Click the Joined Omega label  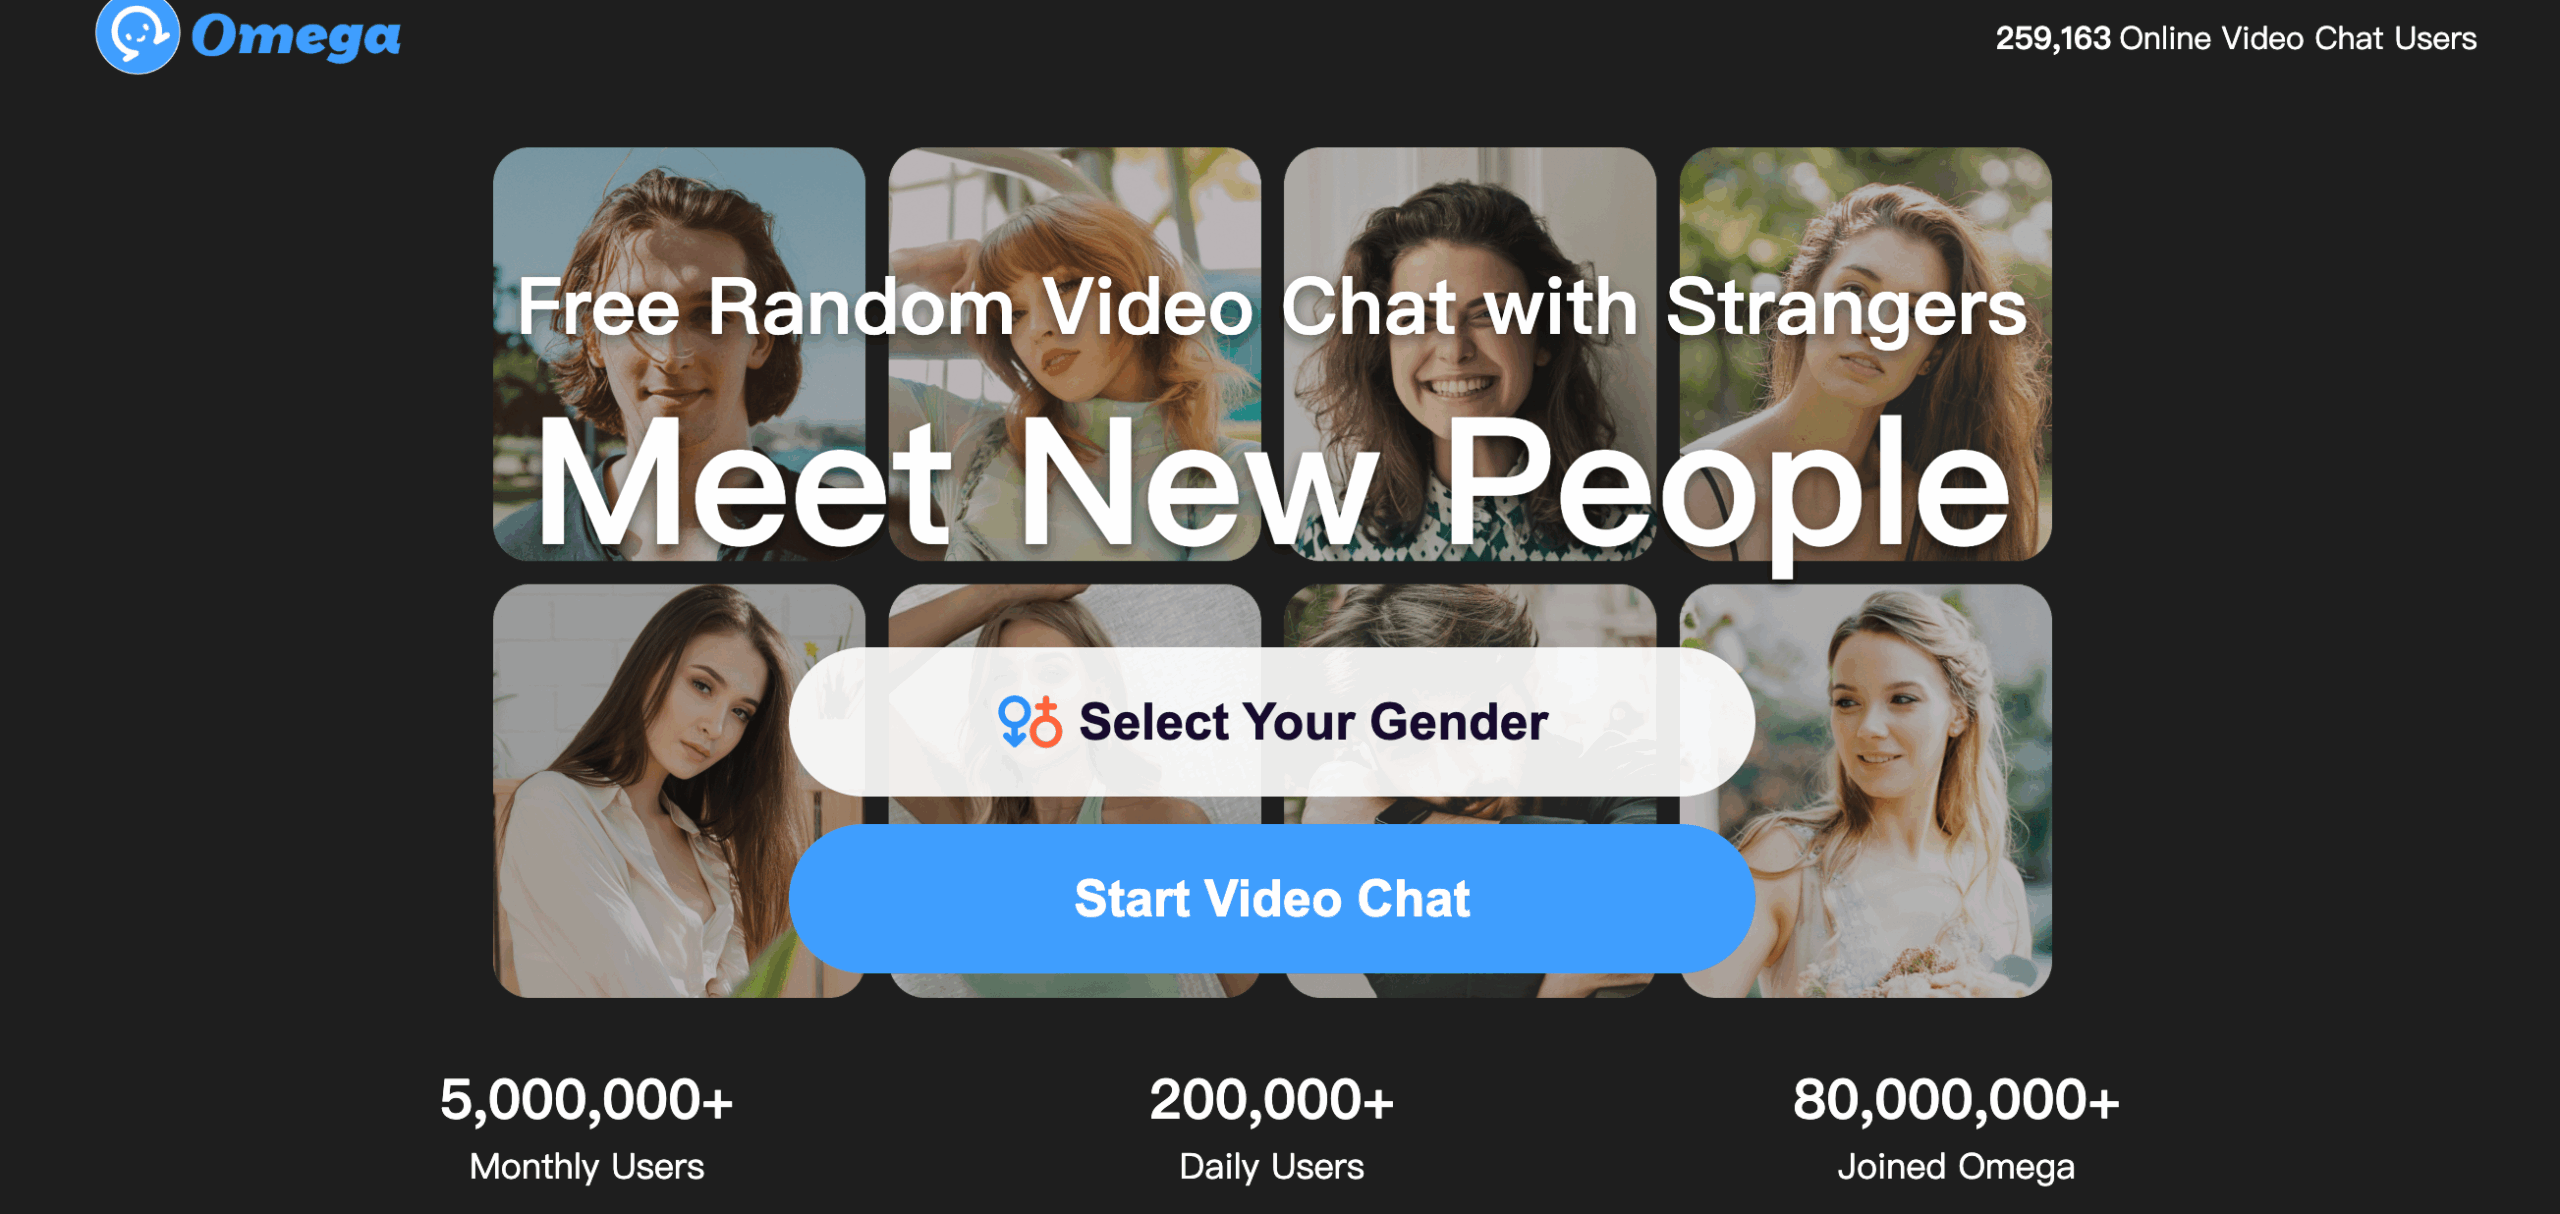point(1956,1167)
